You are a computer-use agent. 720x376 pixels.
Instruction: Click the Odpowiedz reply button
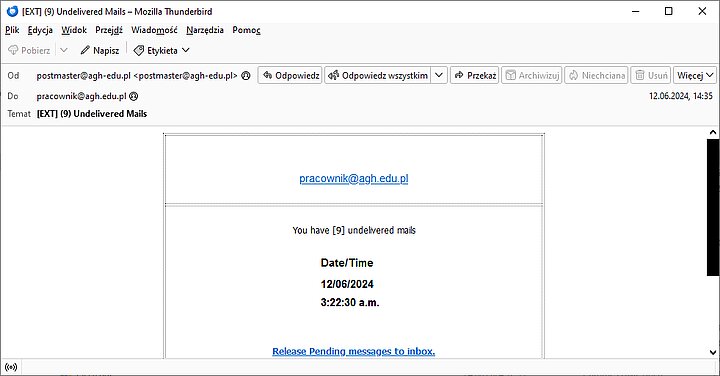coord(290,75)
